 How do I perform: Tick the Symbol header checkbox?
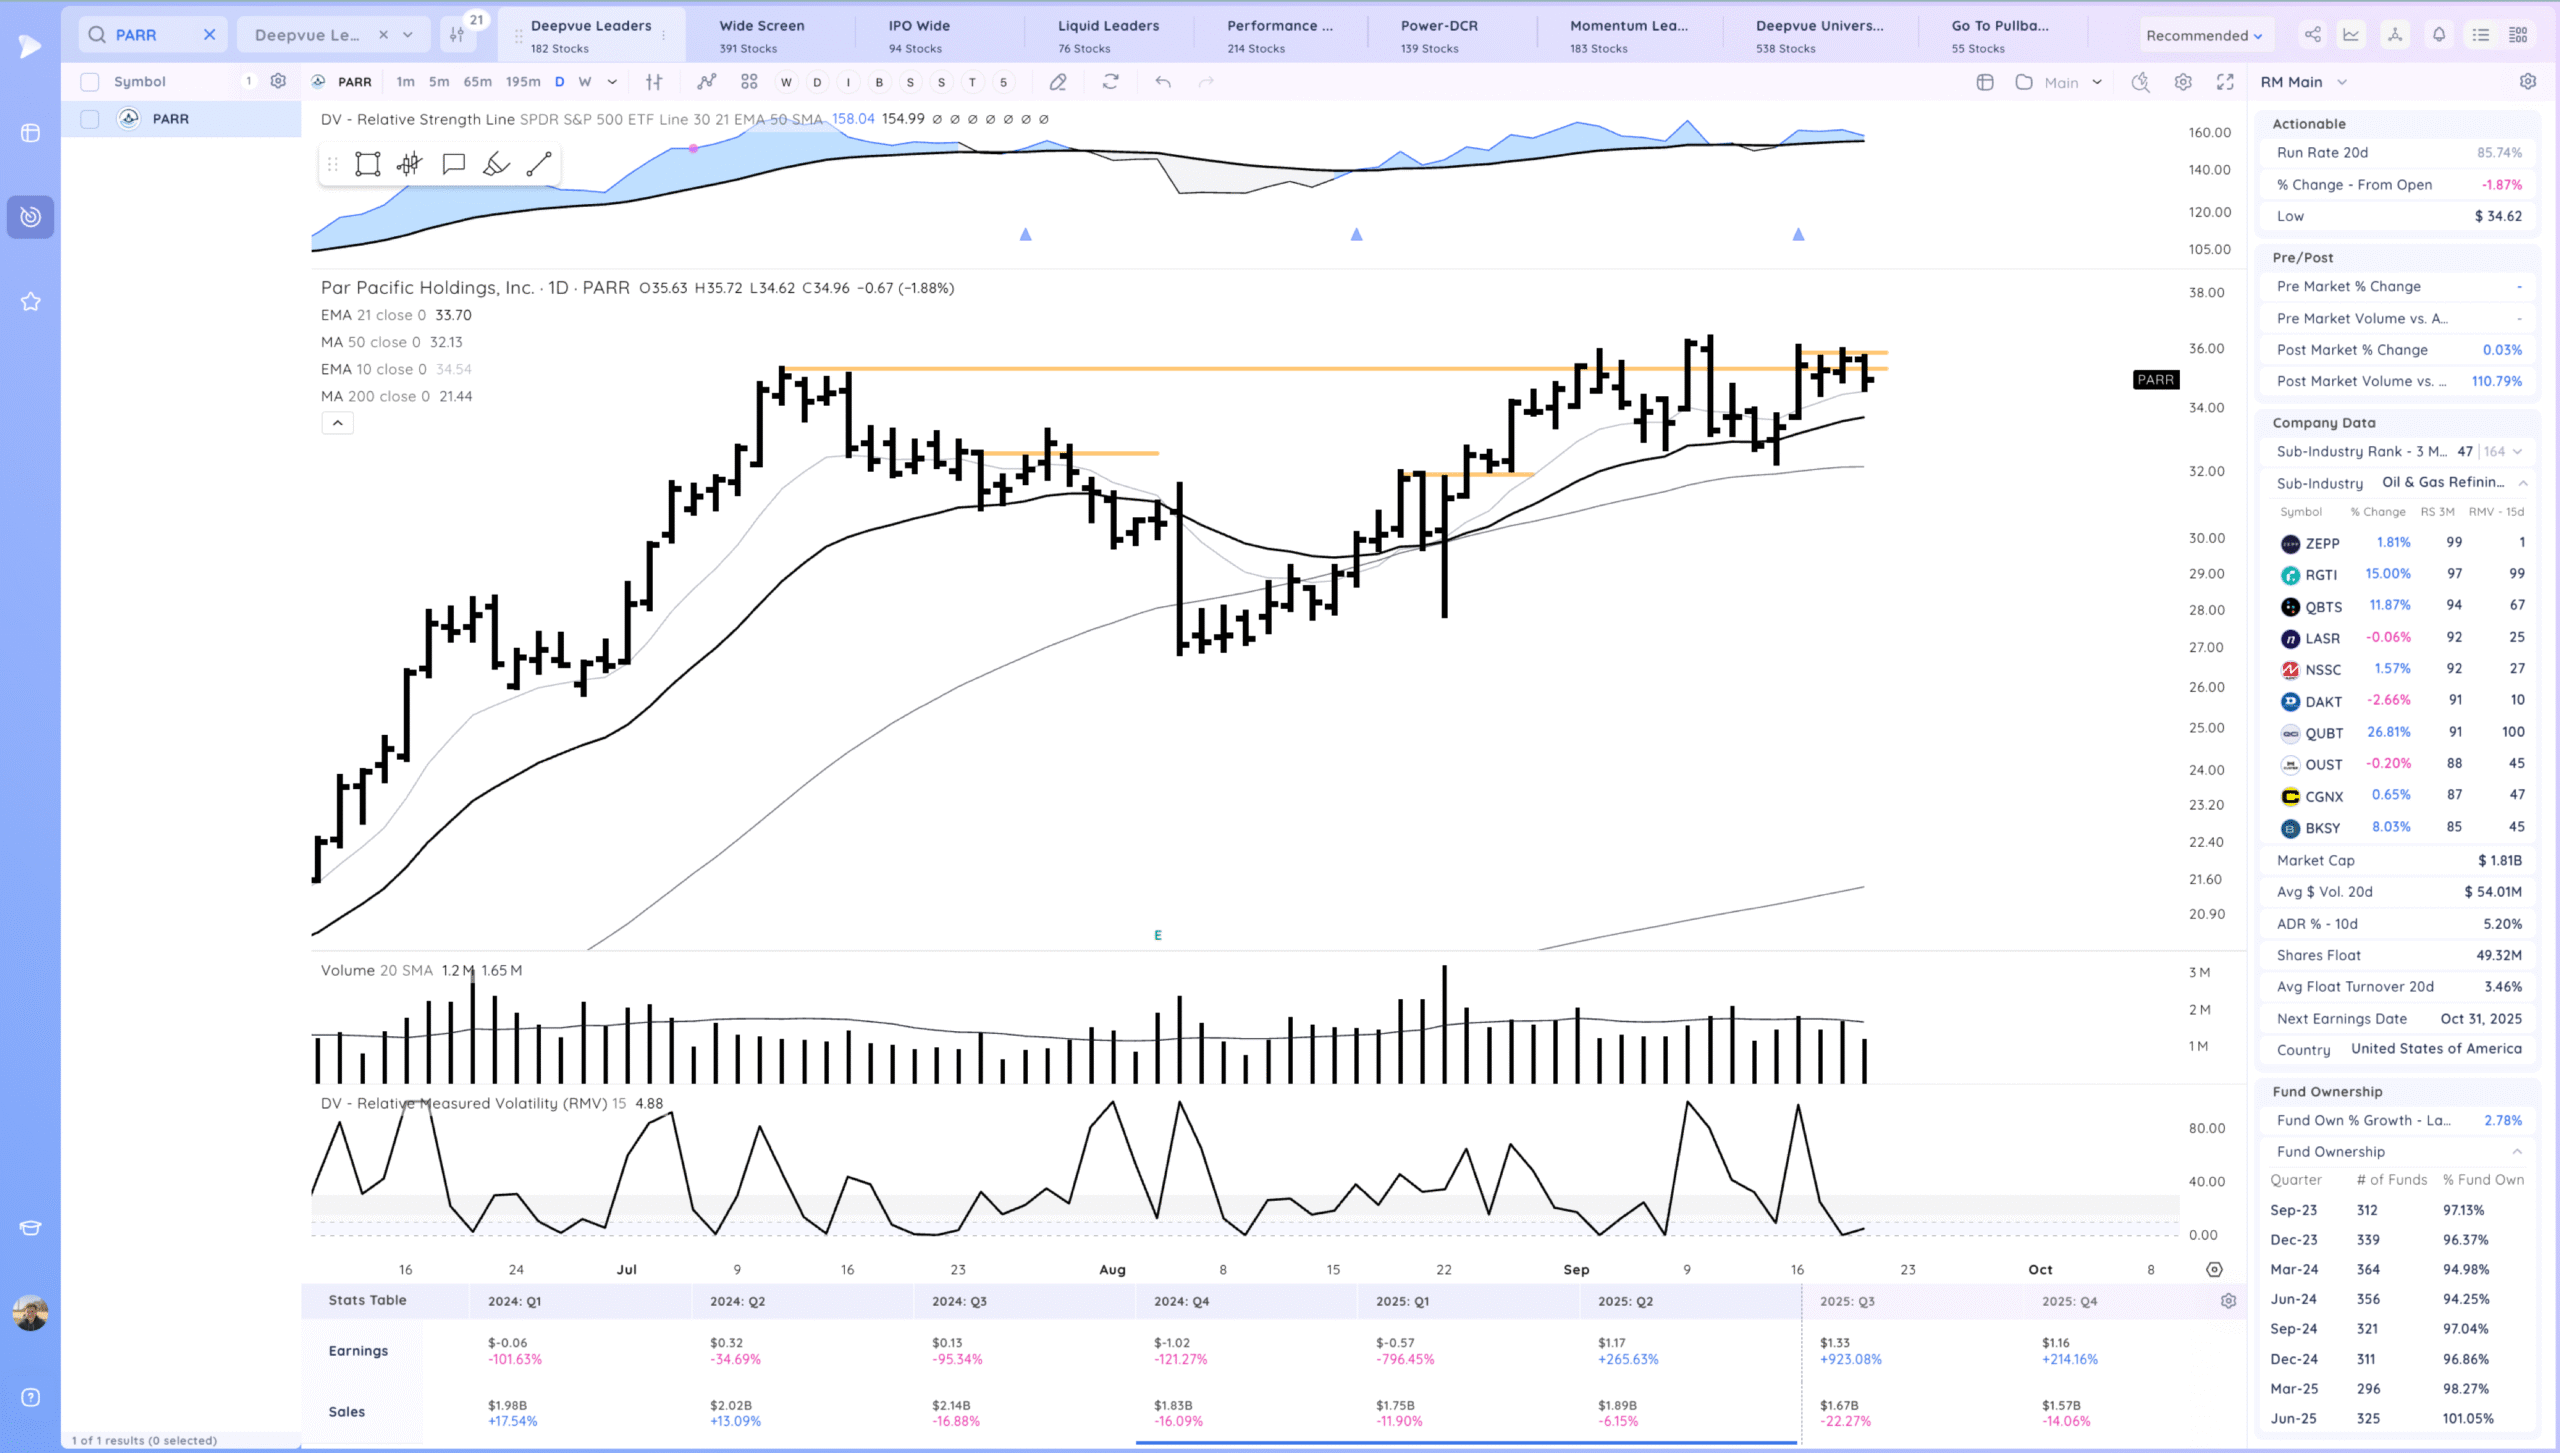coord(90,82)
